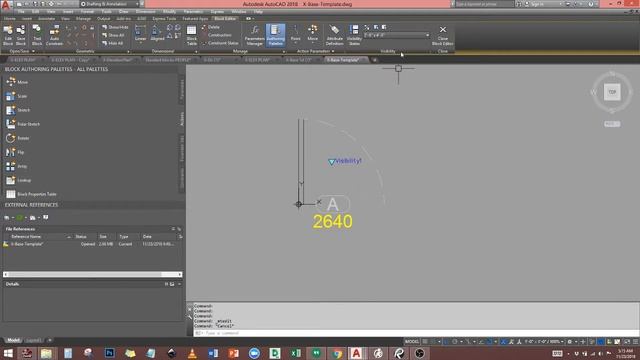
Task: Click Close Block Editor
Action: tap(442, 35)
